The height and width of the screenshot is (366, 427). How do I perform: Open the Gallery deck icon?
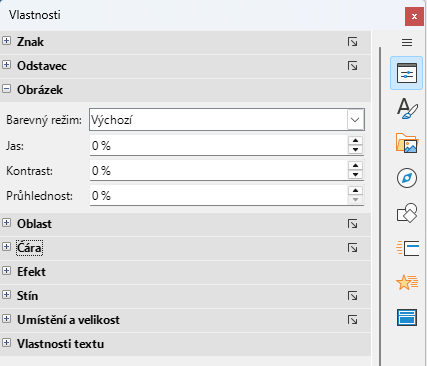click(407, 143)
